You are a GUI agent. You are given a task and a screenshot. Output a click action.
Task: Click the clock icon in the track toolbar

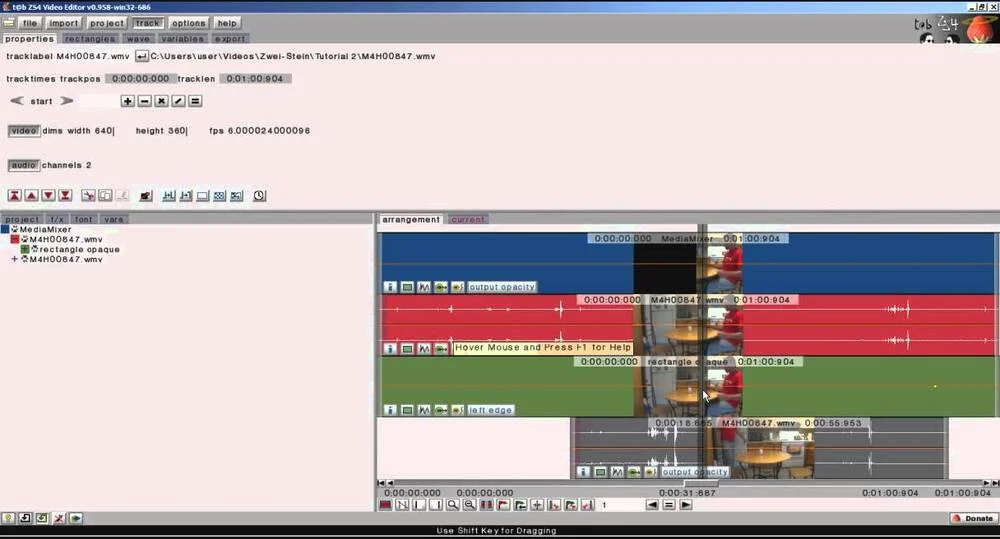[259, 196]
